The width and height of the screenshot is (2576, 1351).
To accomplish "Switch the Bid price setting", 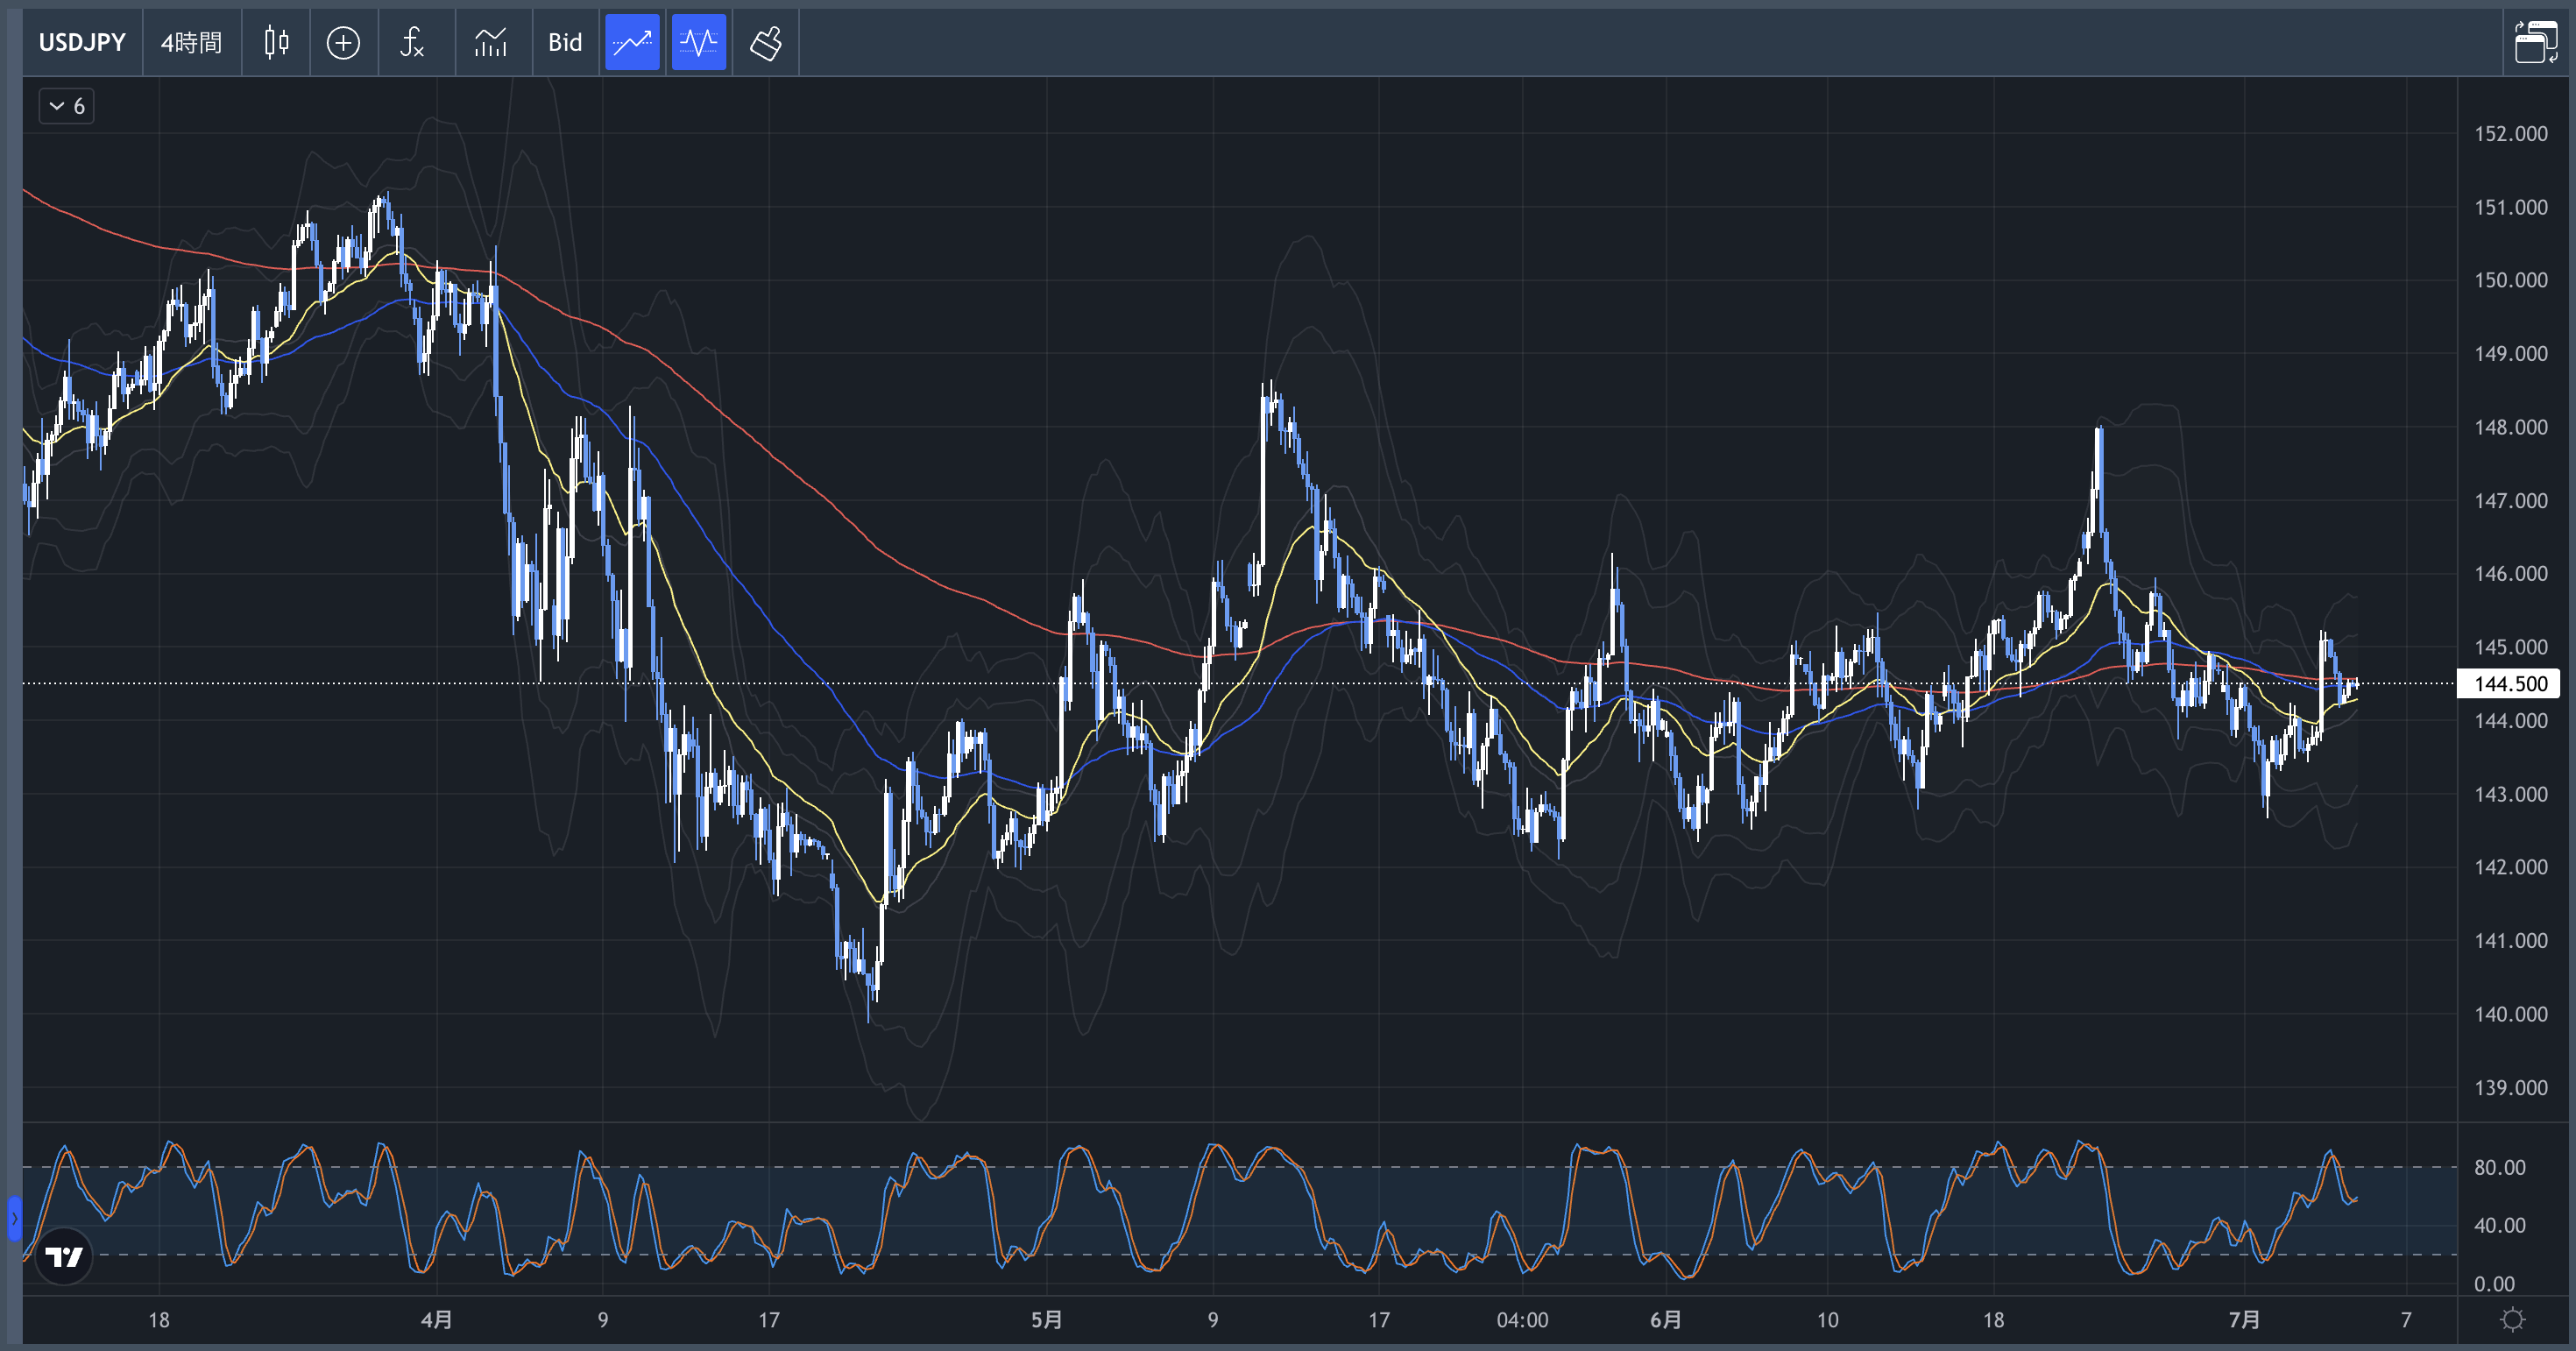I will (565, 42).
